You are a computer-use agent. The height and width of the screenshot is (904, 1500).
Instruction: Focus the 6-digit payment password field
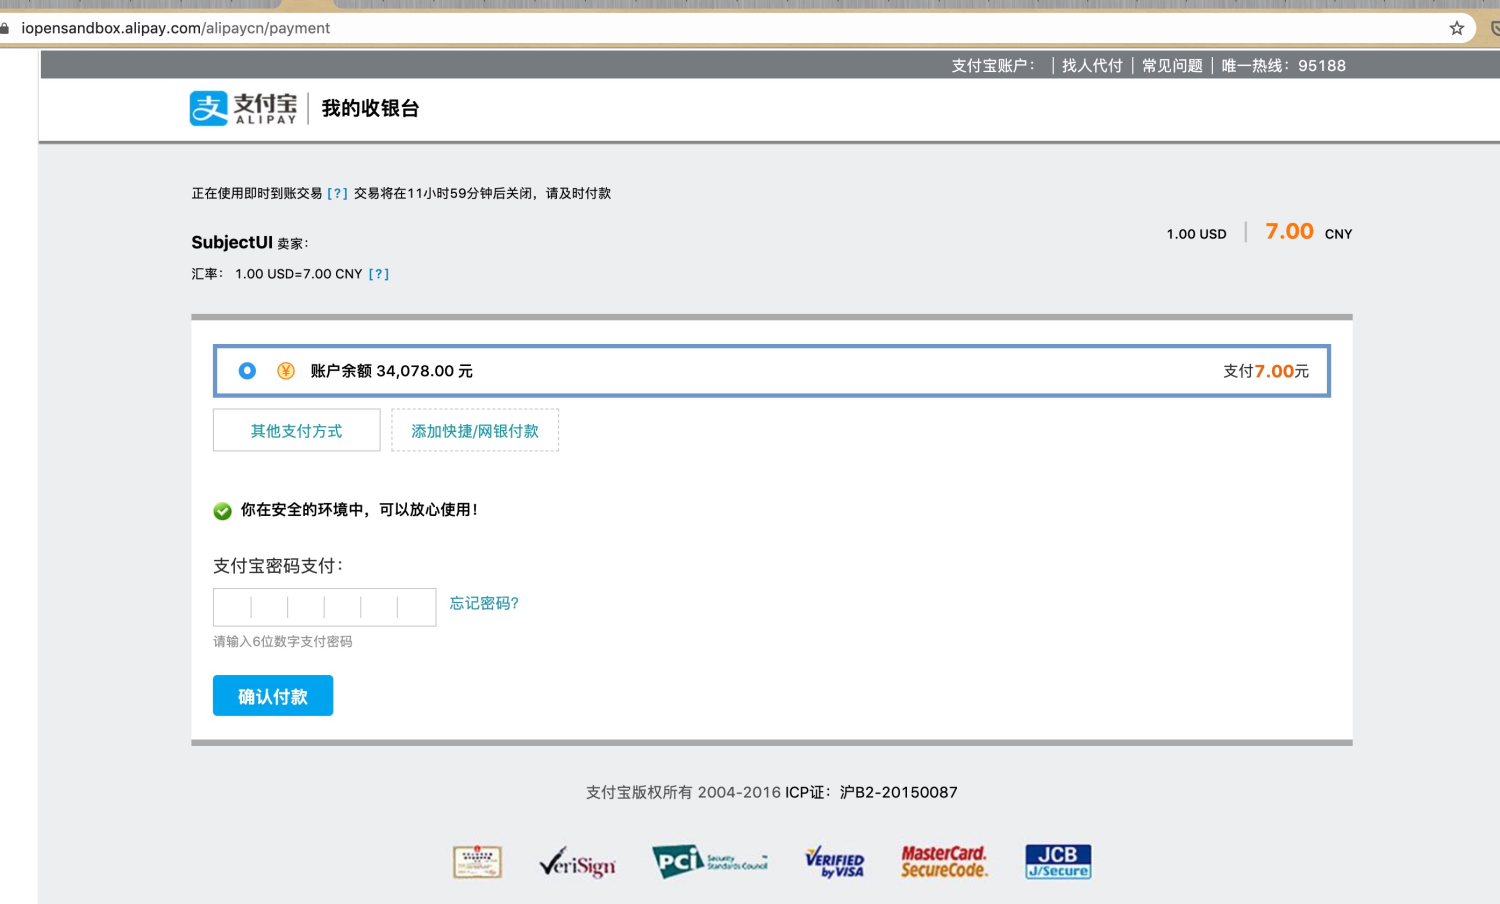click(325, 607)
